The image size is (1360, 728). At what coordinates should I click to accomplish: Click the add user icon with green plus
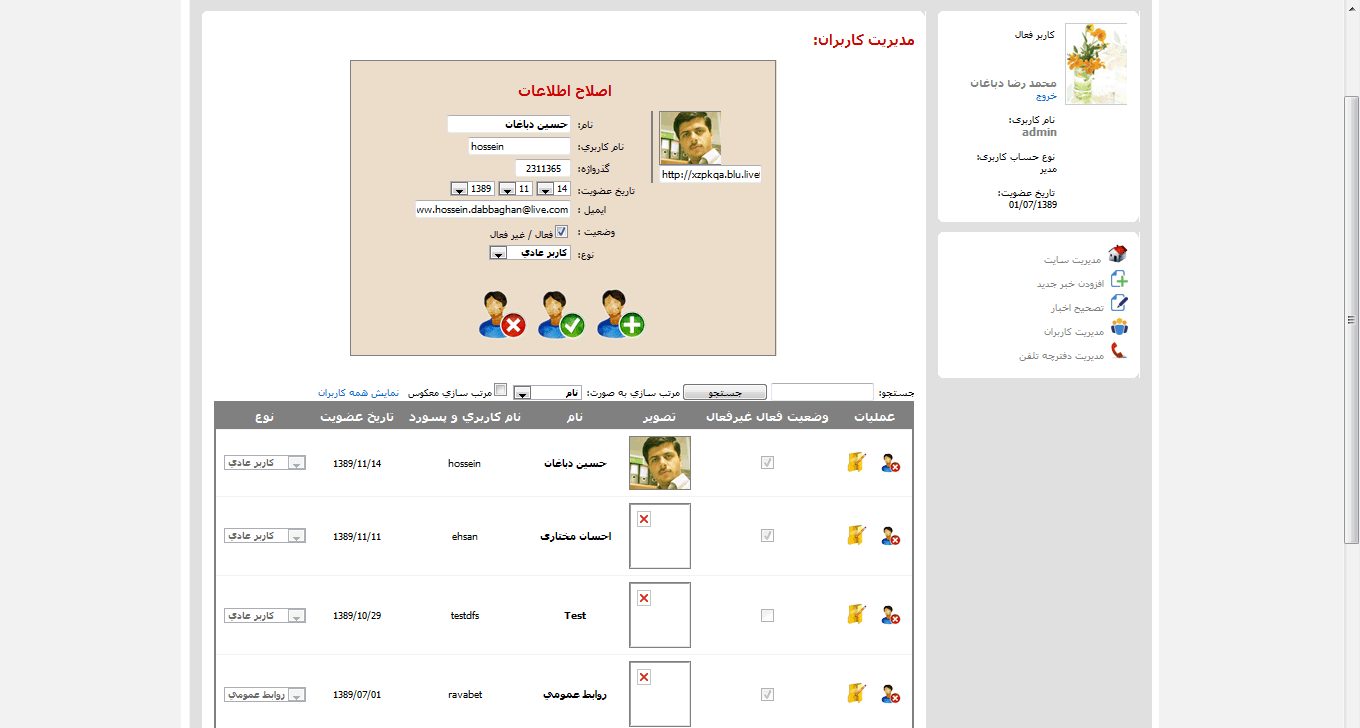pyautogui.click(x=620, y=314)
